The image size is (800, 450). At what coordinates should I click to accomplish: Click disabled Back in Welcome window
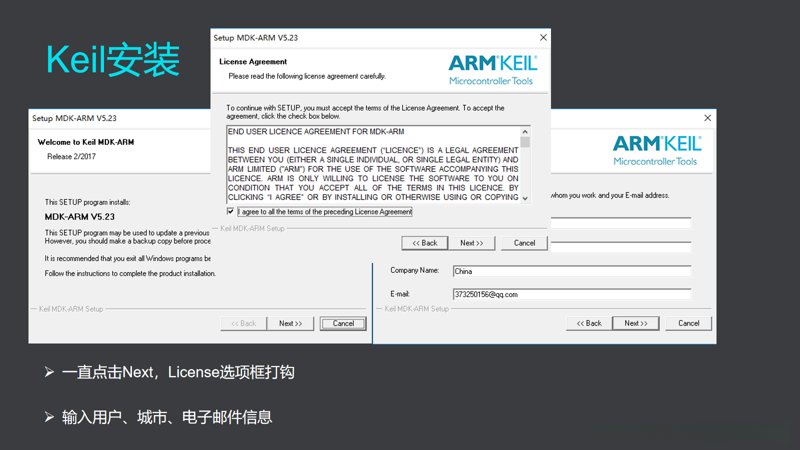(x=243, y=323)
